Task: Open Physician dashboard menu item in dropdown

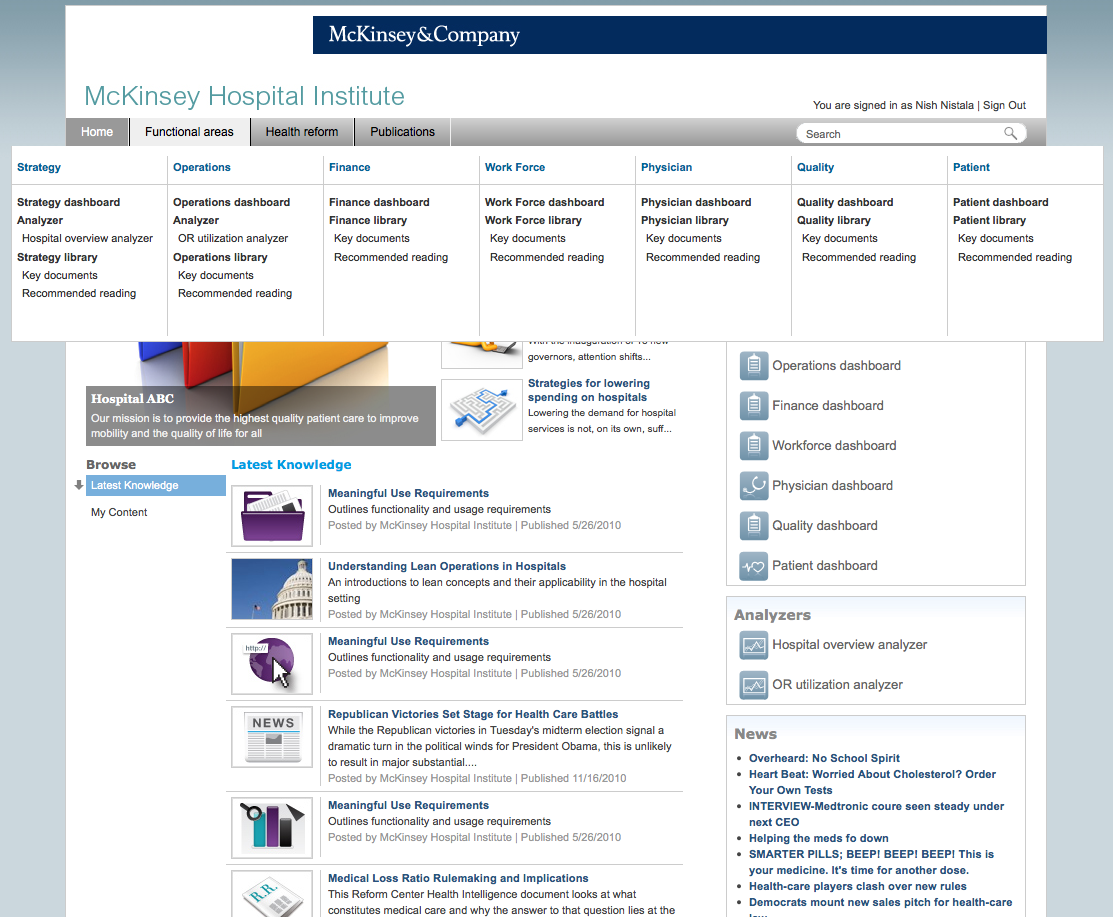Action: [x=696, y=202]
